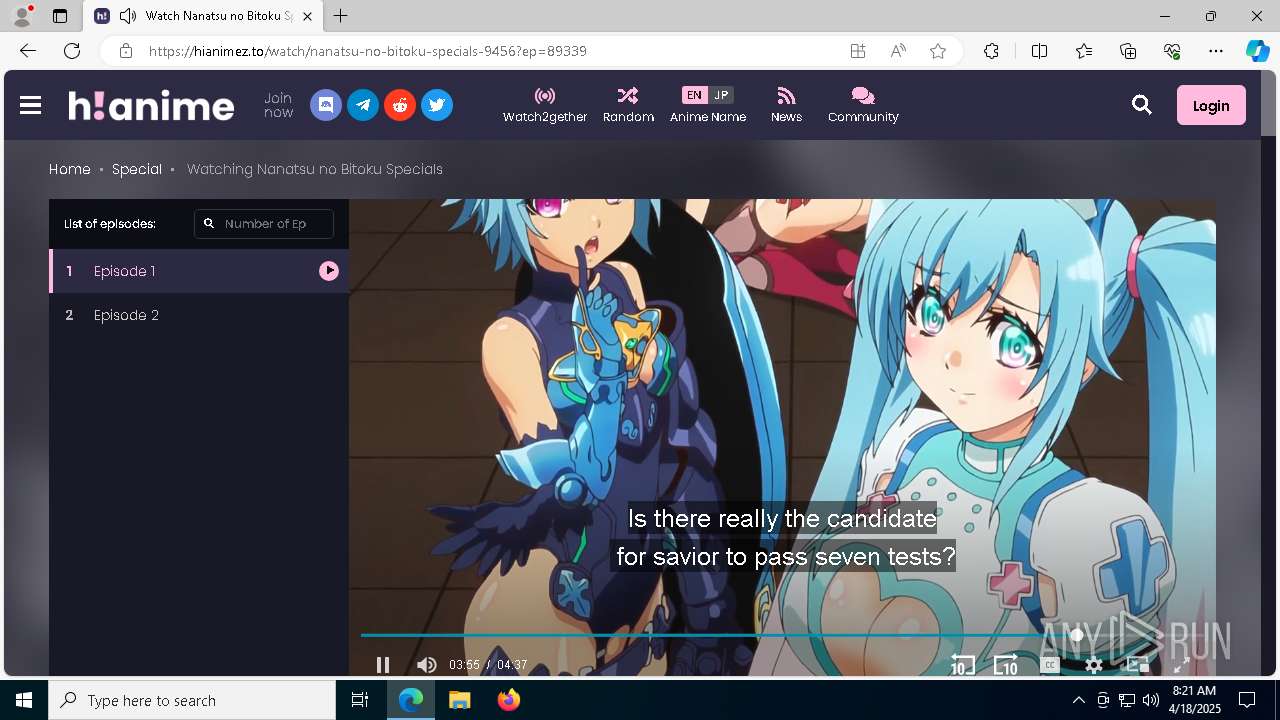Toggle closed captions CC
The image size is (1280, 720).
coord(1049,665)
